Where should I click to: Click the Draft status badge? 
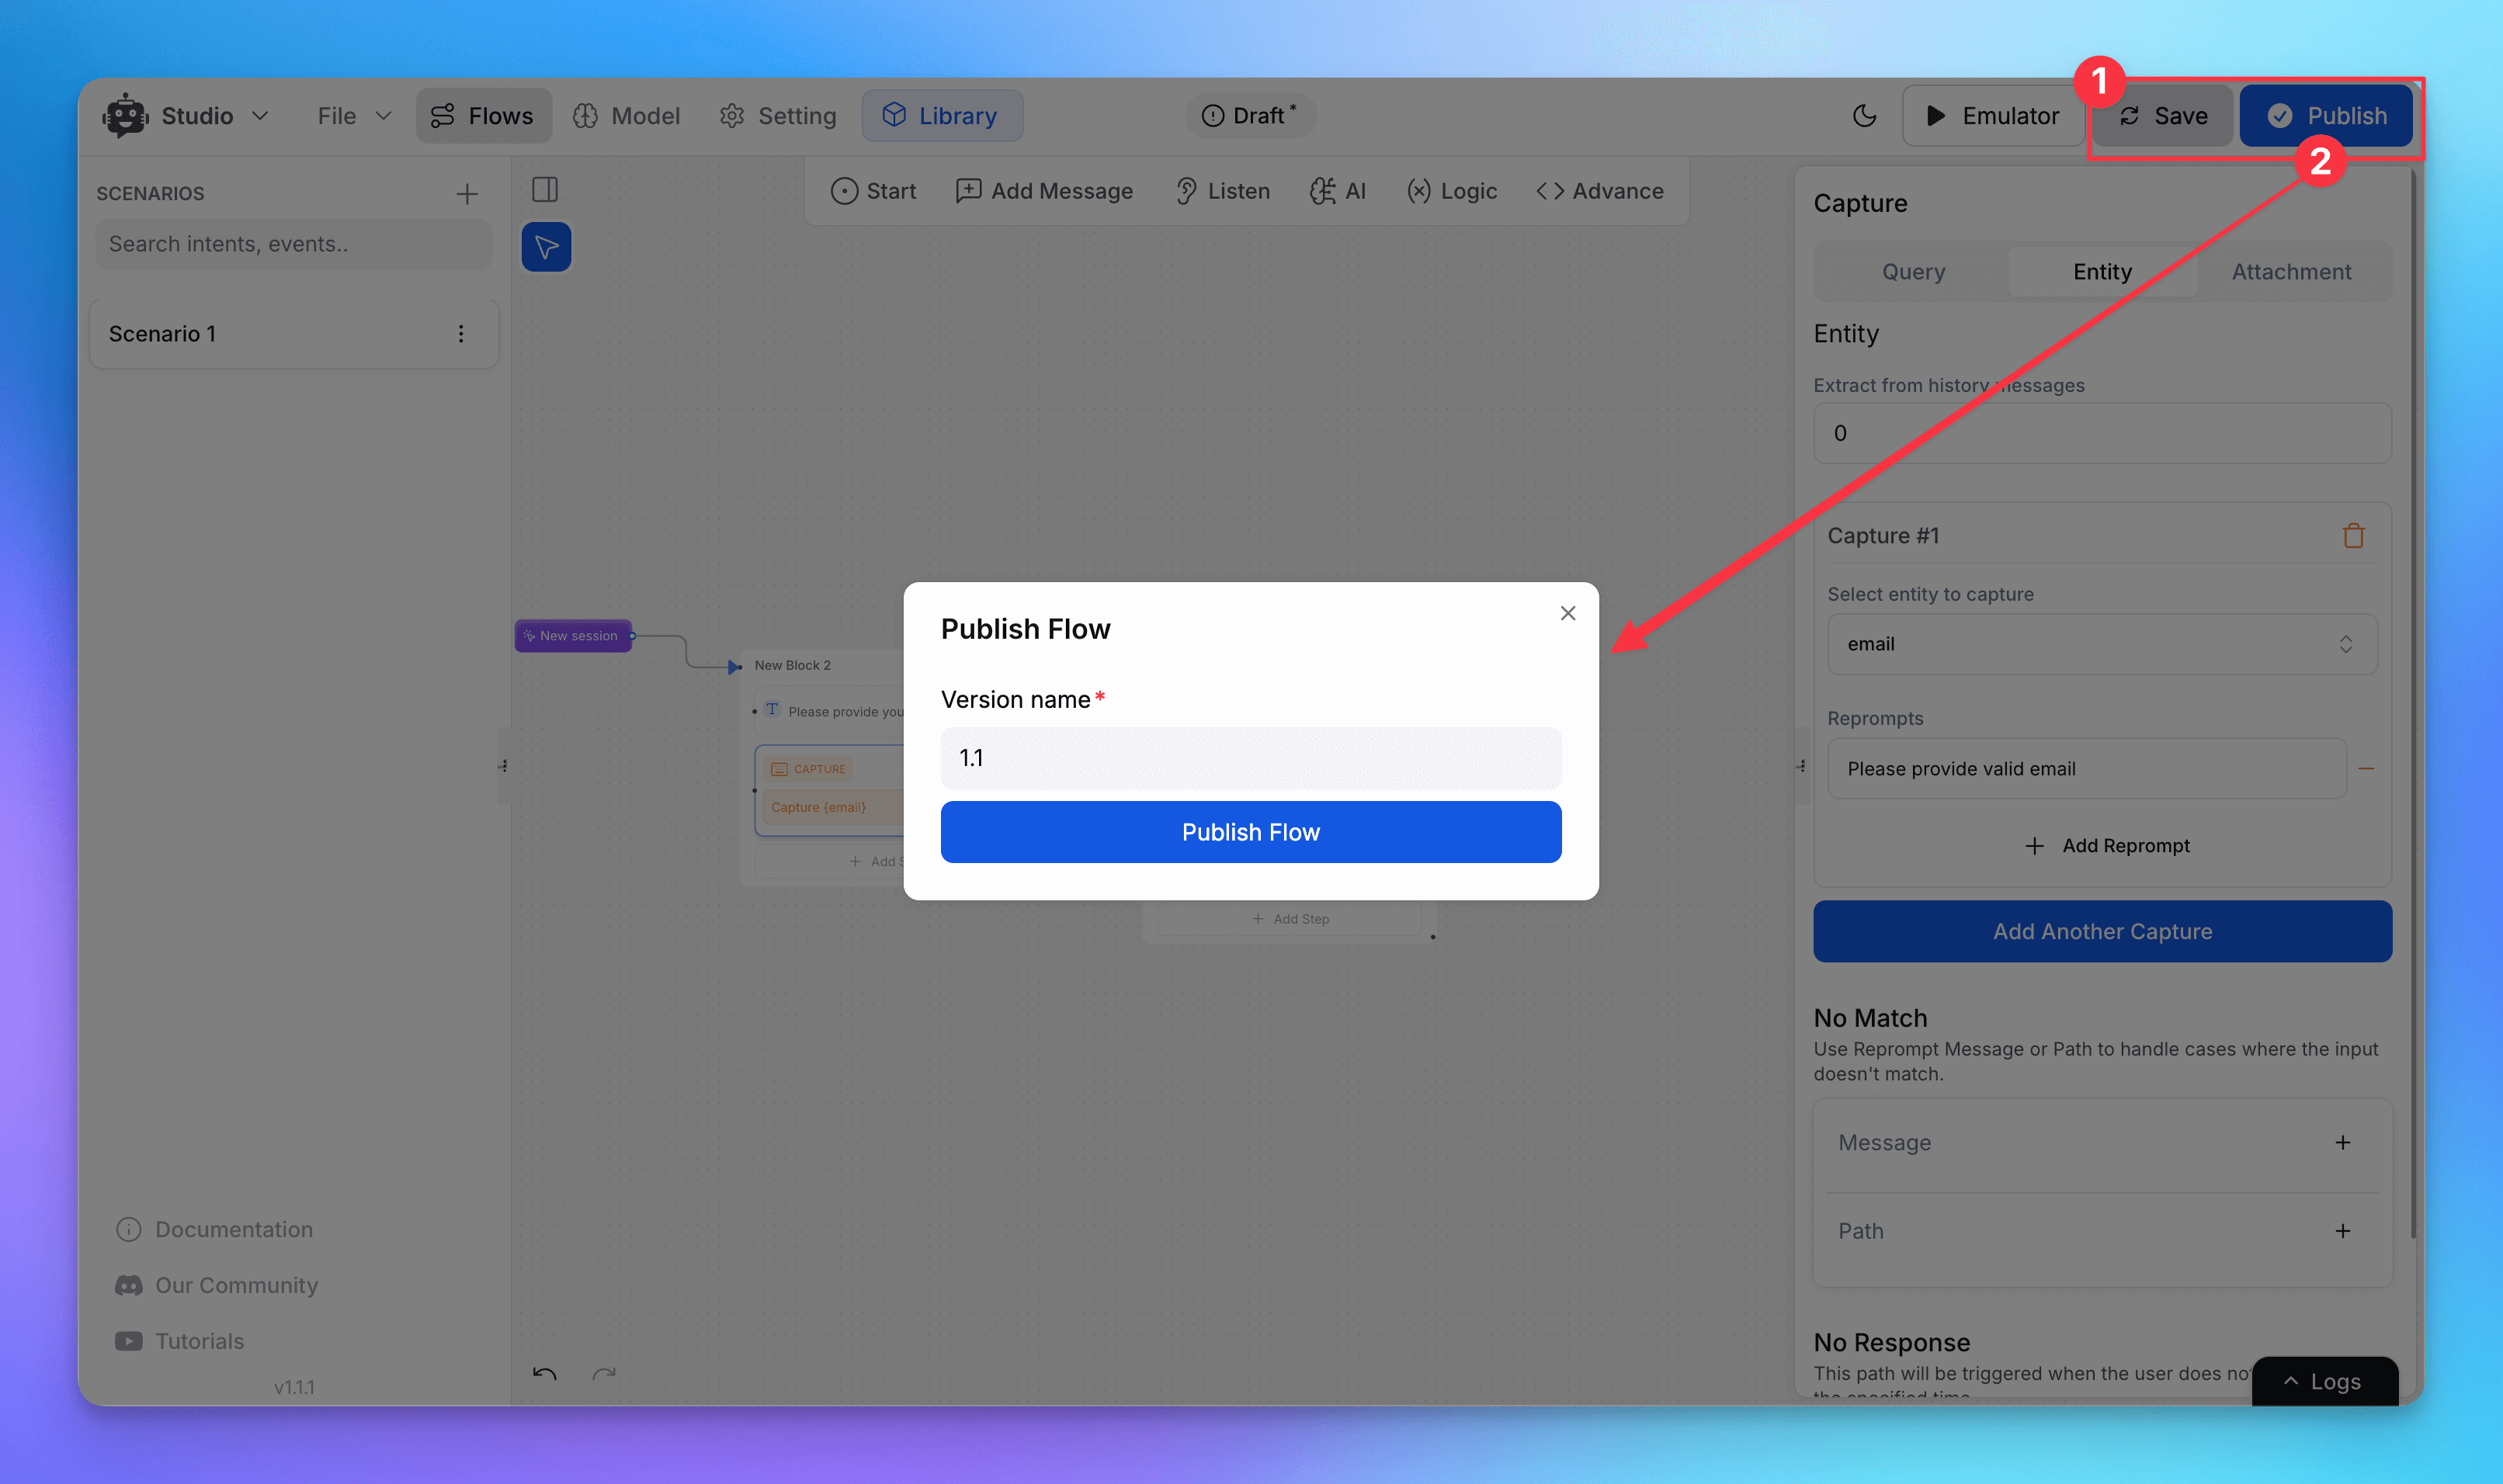tap(1250, 116)
